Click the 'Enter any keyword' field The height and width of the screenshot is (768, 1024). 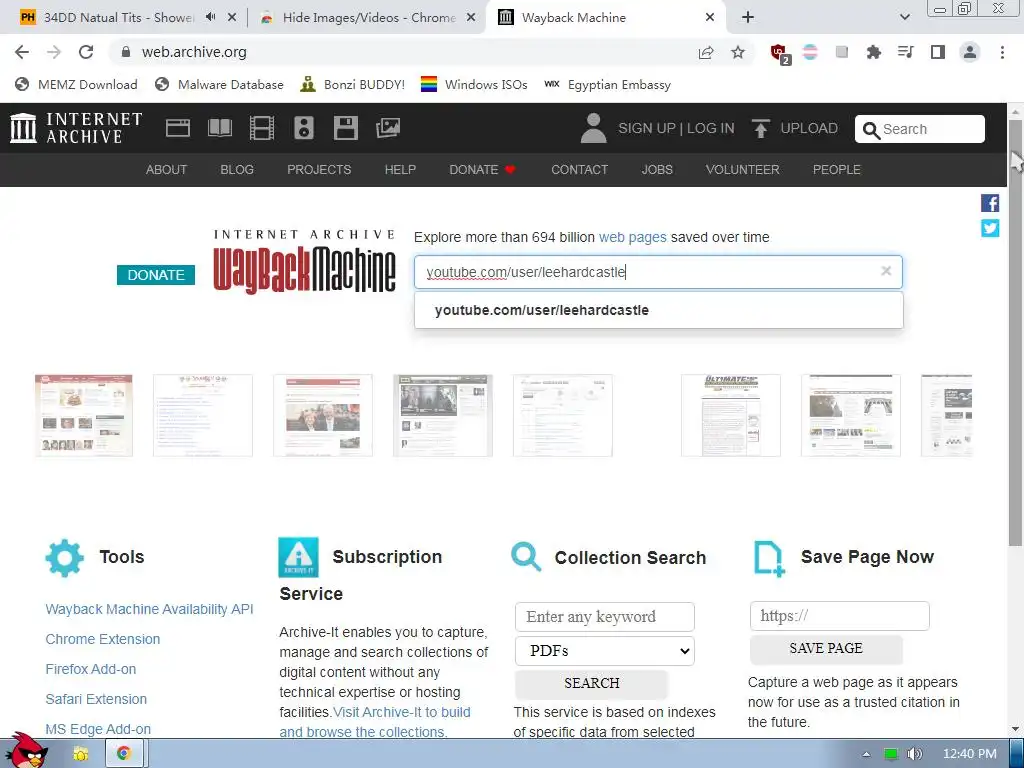[605, 616]
